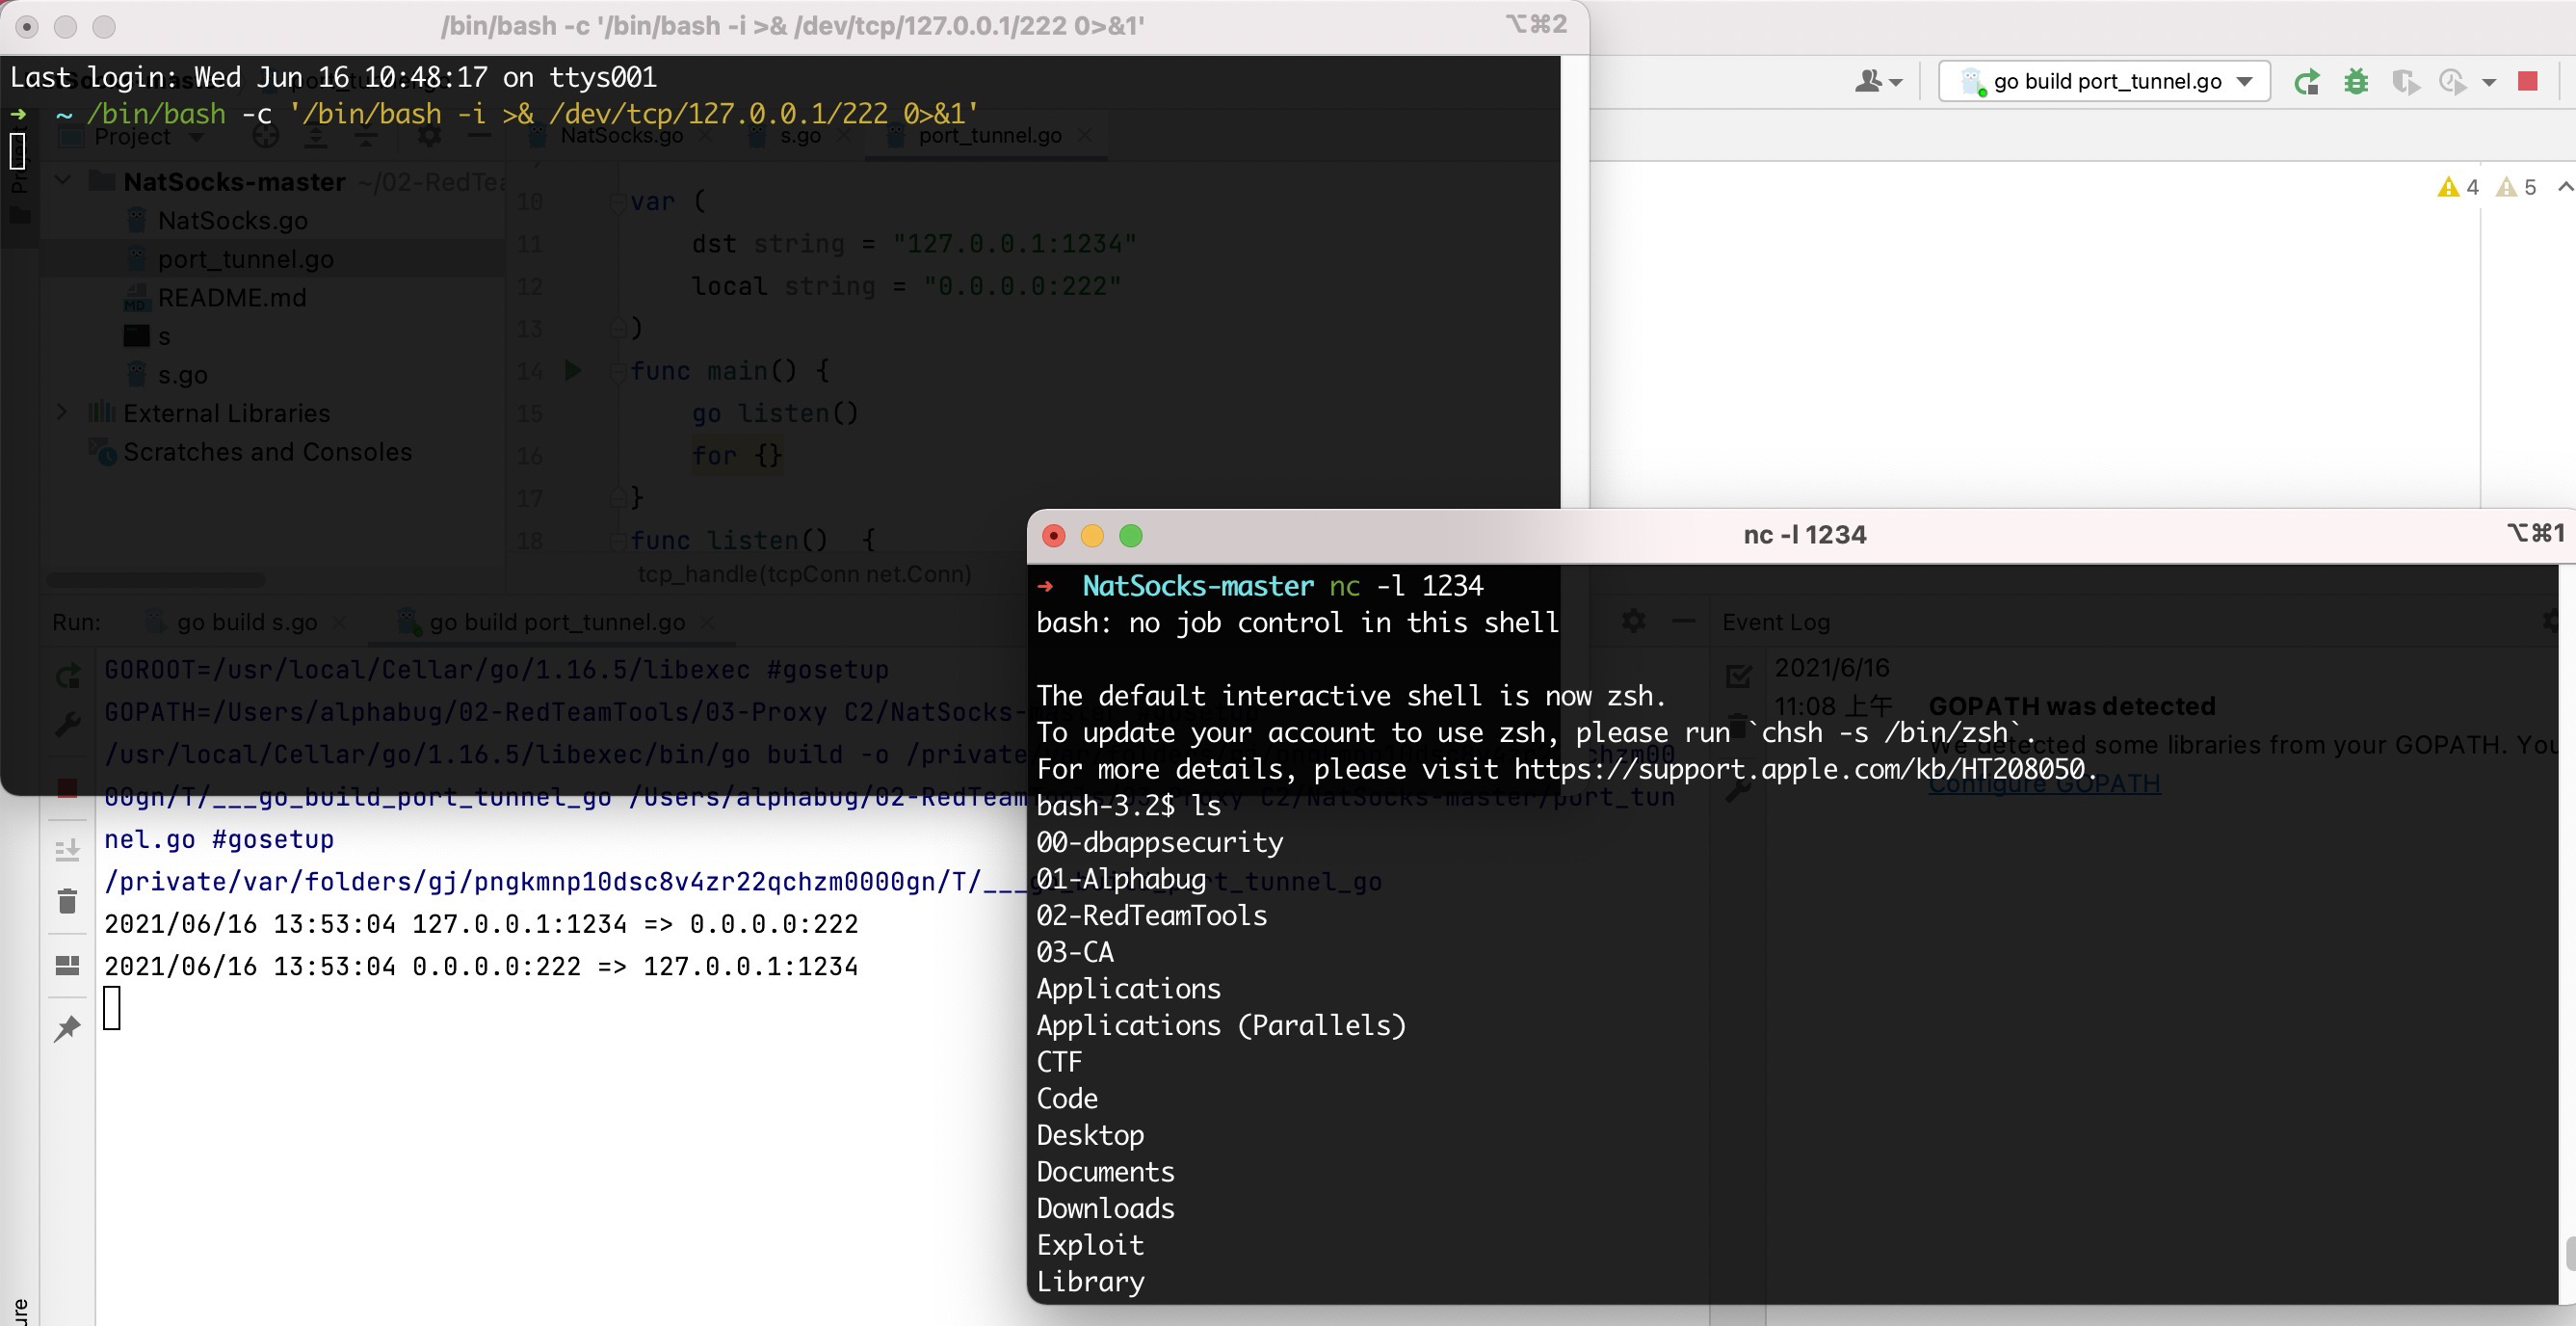Click the Rerun button in main toolbar

2307,82
